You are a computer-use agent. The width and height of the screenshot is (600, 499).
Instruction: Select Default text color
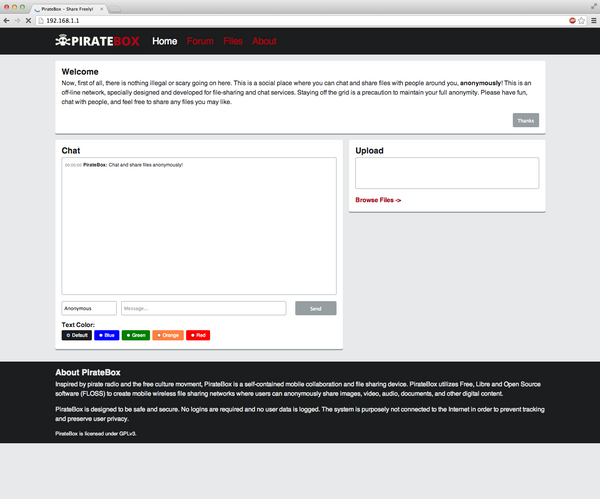click(77, 335)
